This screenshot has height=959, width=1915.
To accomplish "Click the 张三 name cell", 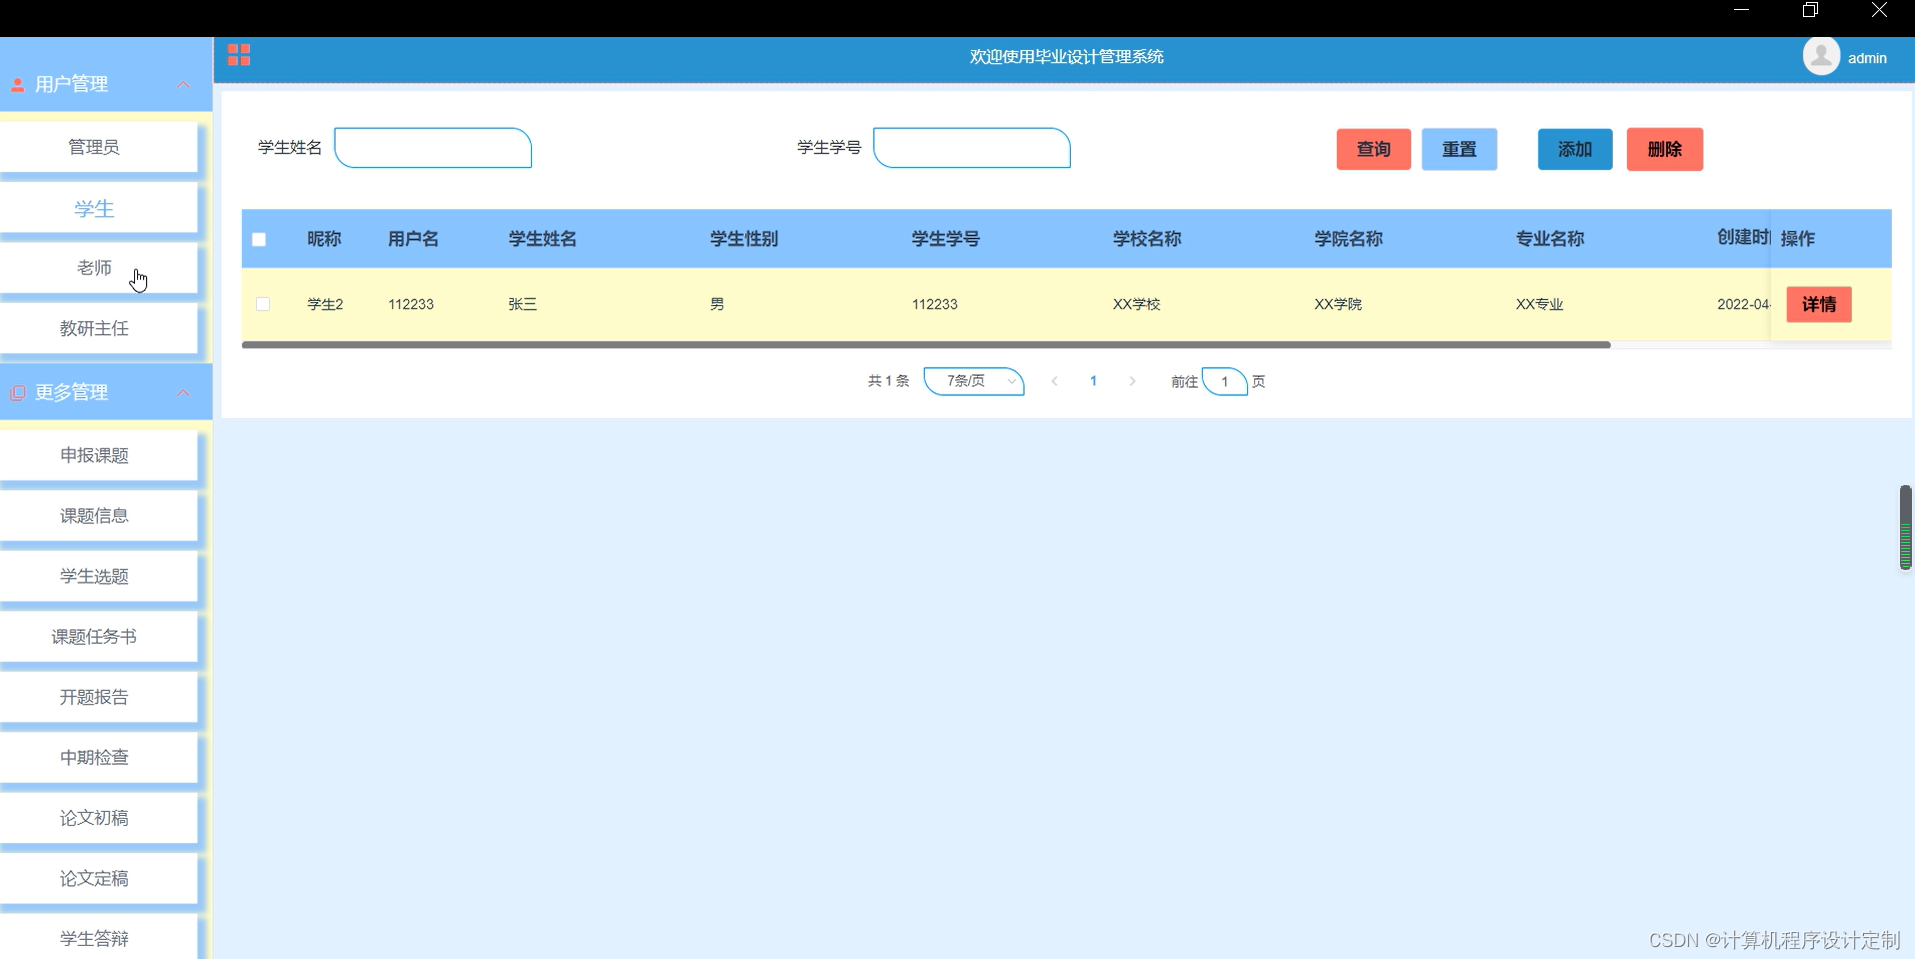I will tap(523, 304).
